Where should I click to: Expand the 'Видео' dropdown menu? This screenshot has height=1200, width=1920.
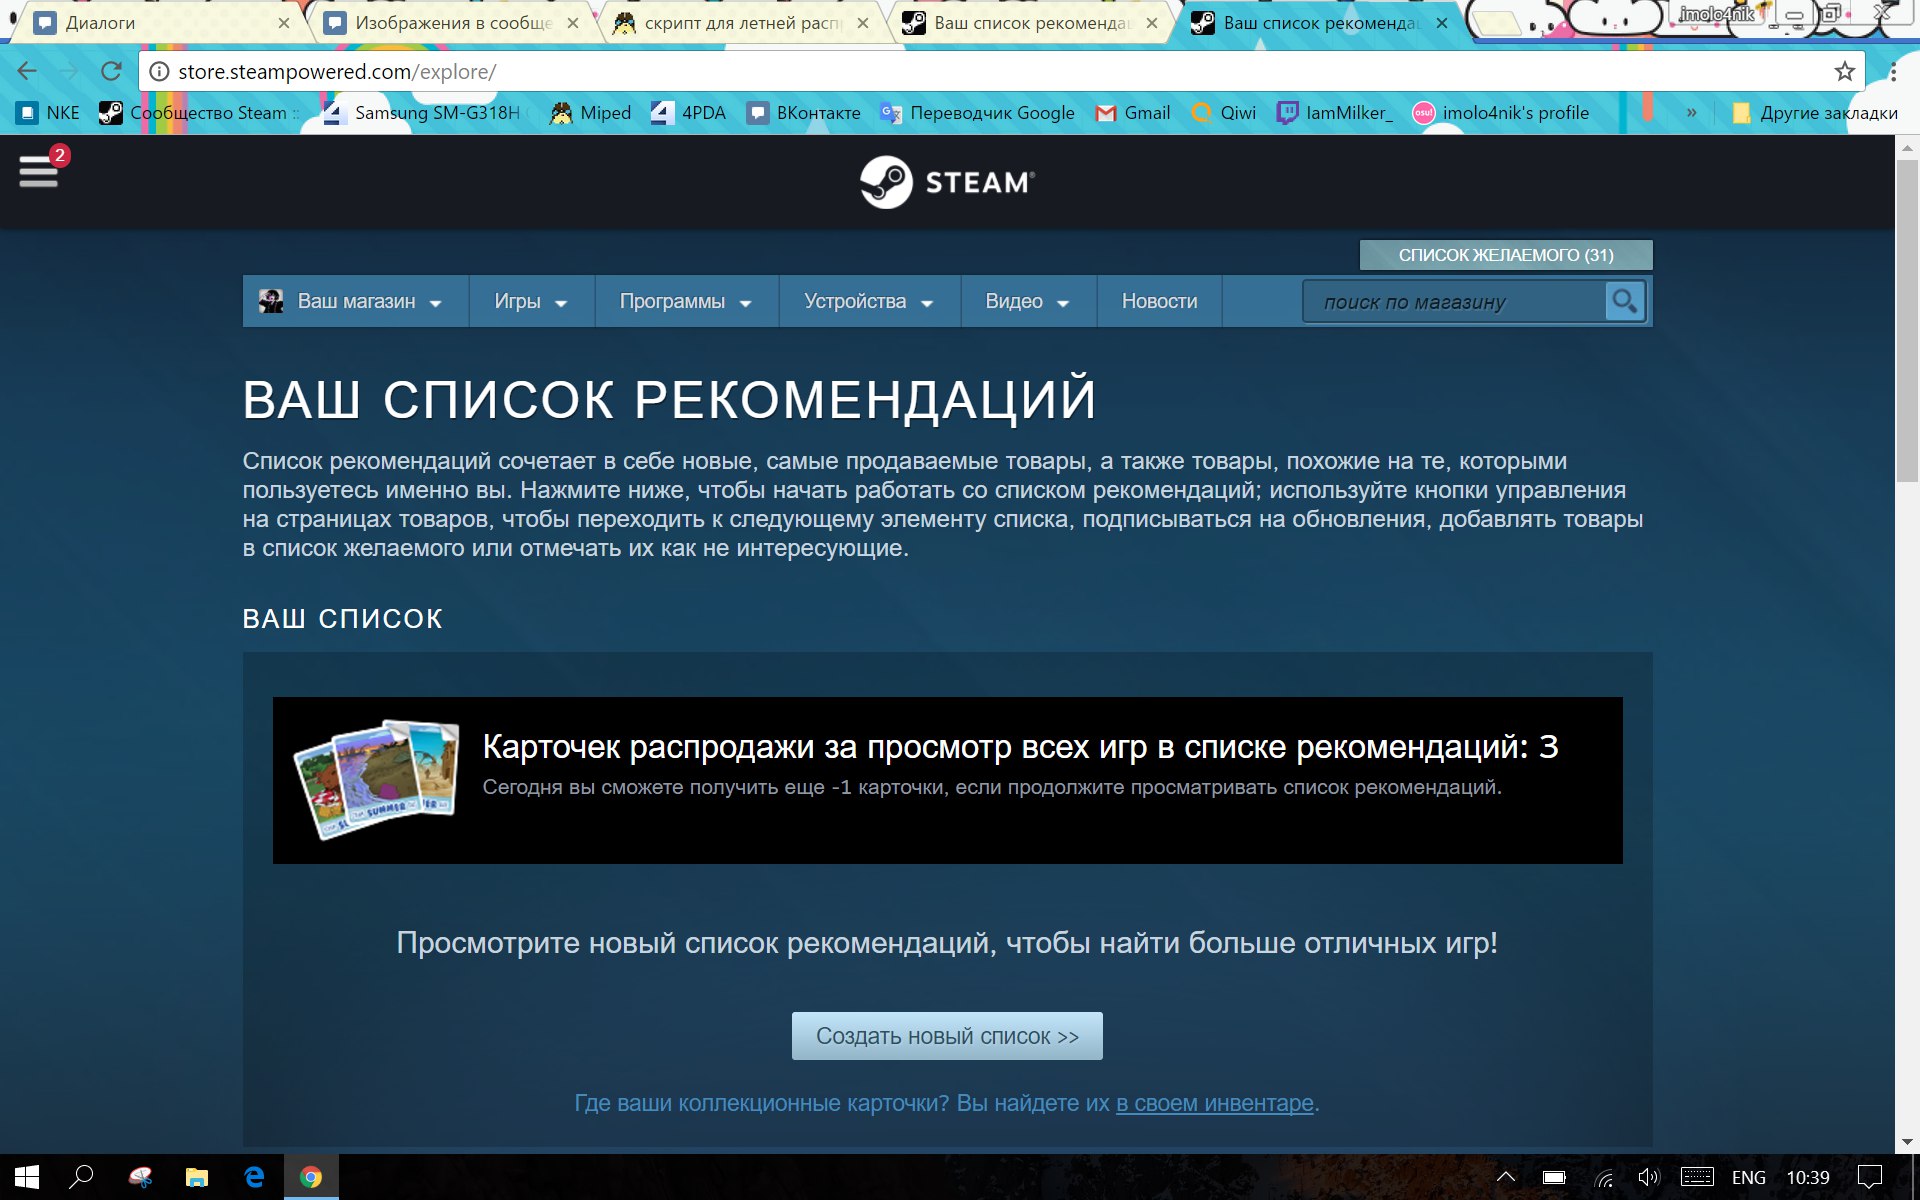1028,301
